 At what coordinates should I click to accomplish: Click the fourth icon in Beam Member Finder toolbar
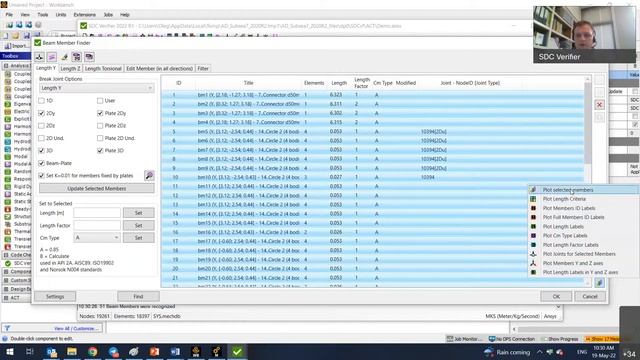point(77,57)
